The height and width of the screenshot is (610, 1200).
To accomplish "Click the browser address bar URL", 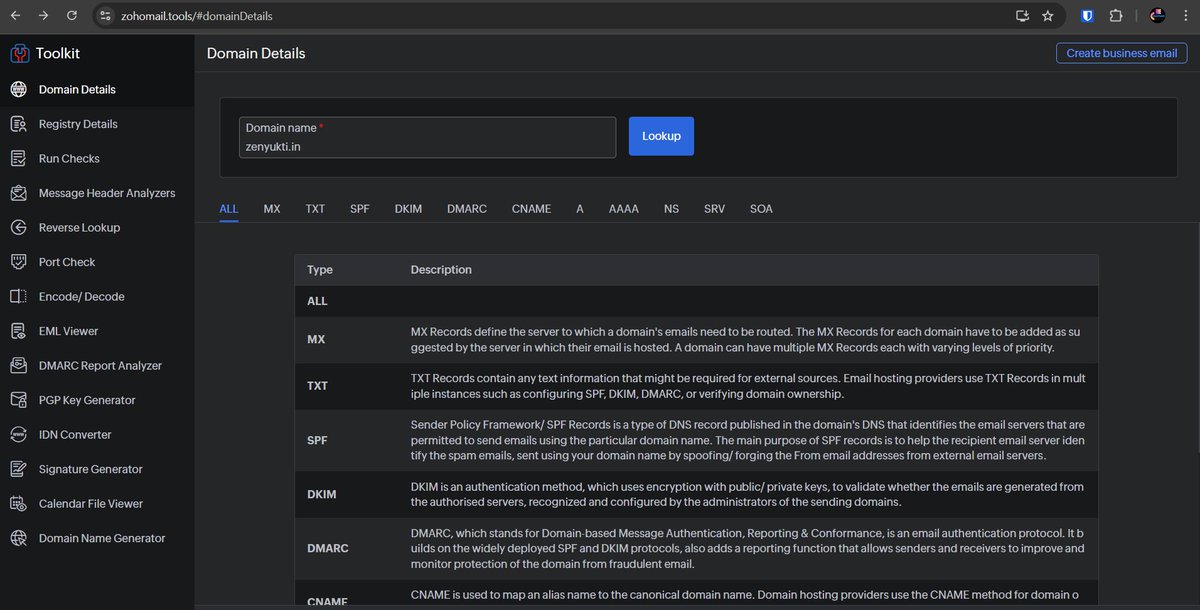I will [x=196, y=16].
